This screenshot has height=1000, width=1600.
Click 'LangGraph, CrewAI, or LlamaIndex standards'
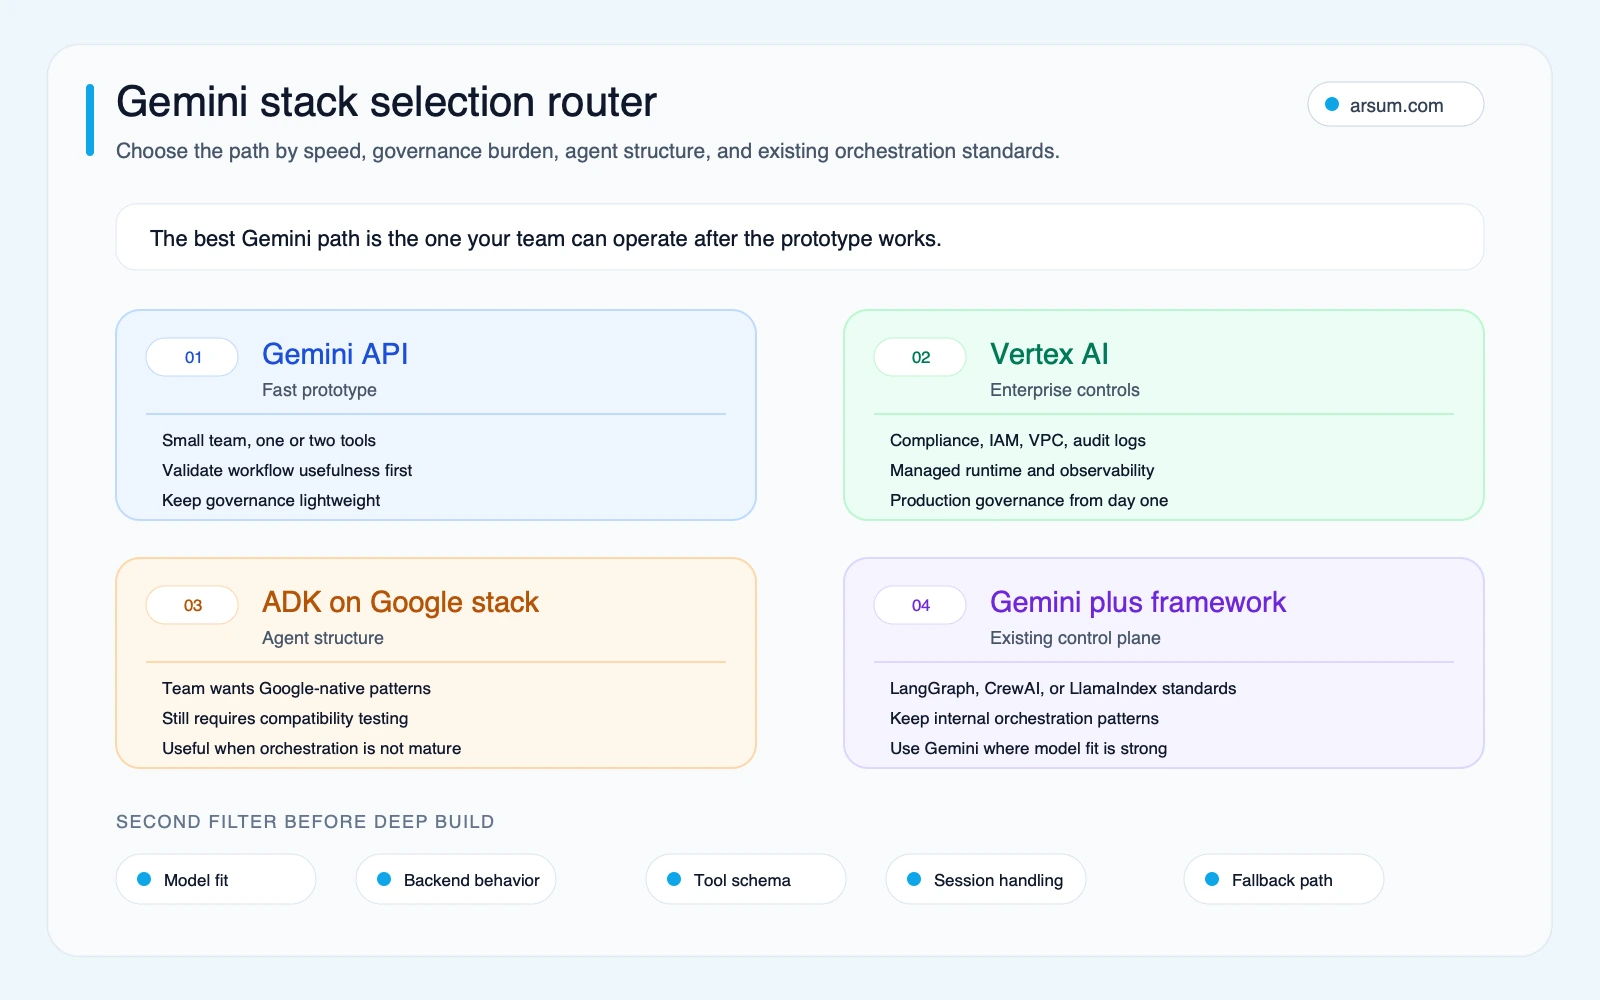coord(1063,688)
